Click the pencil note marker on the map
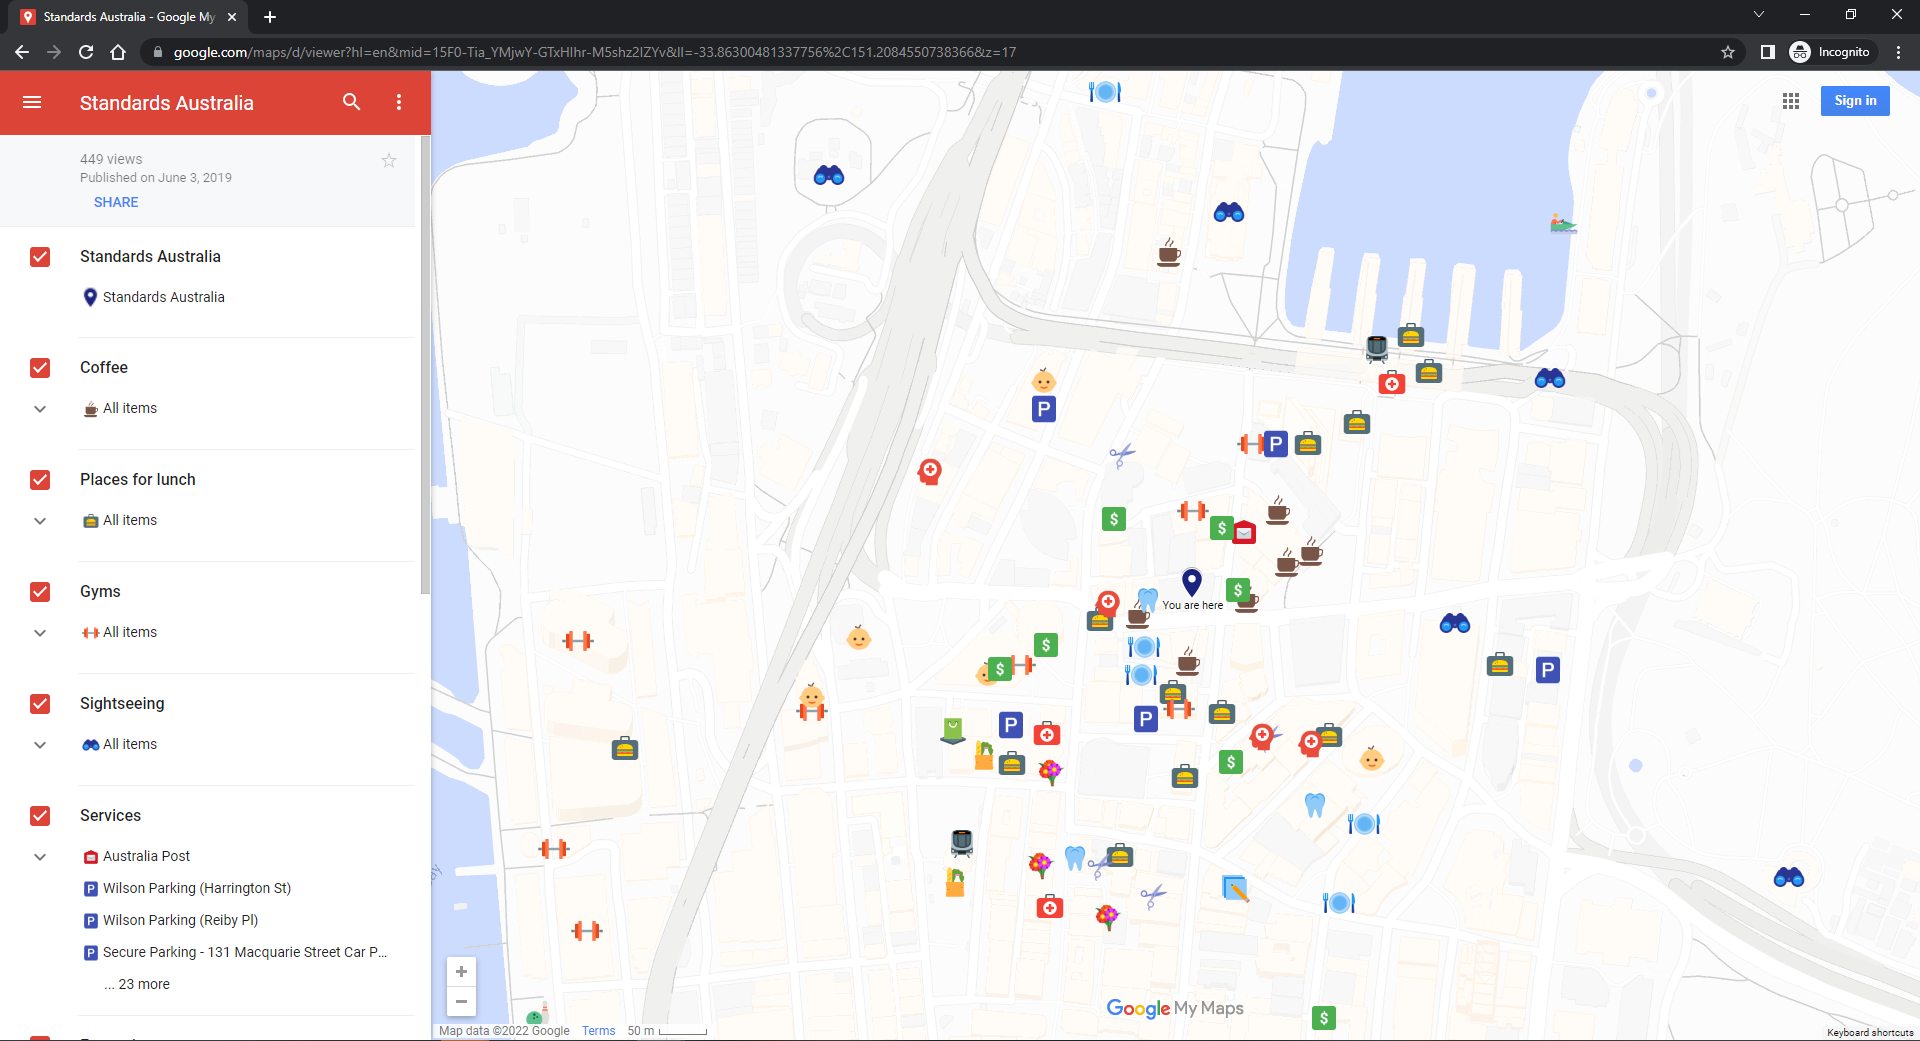Viewport: 1920px width, 1041px height. pyautogui.click(x=1235, y=888)
